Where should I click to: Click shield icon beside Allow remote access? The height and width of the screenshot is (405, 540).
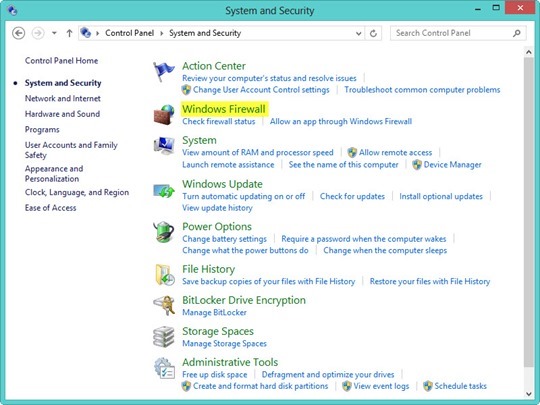(x=352, y=152)
